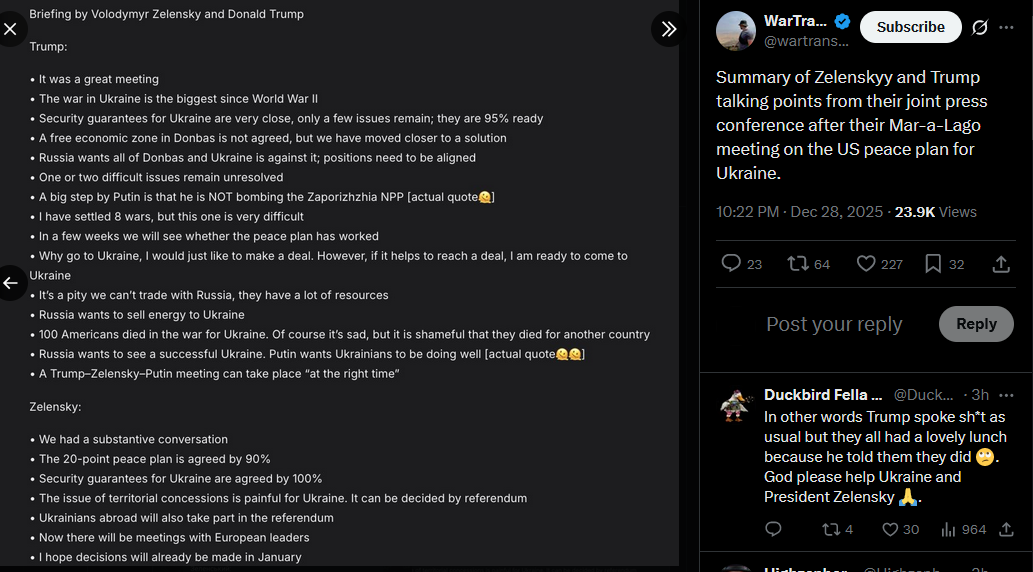This screenshot has height=572, width=1033.
Task: Like Duckbird Fella's reply
Action: pyautogui.click(x=890, y=529)
